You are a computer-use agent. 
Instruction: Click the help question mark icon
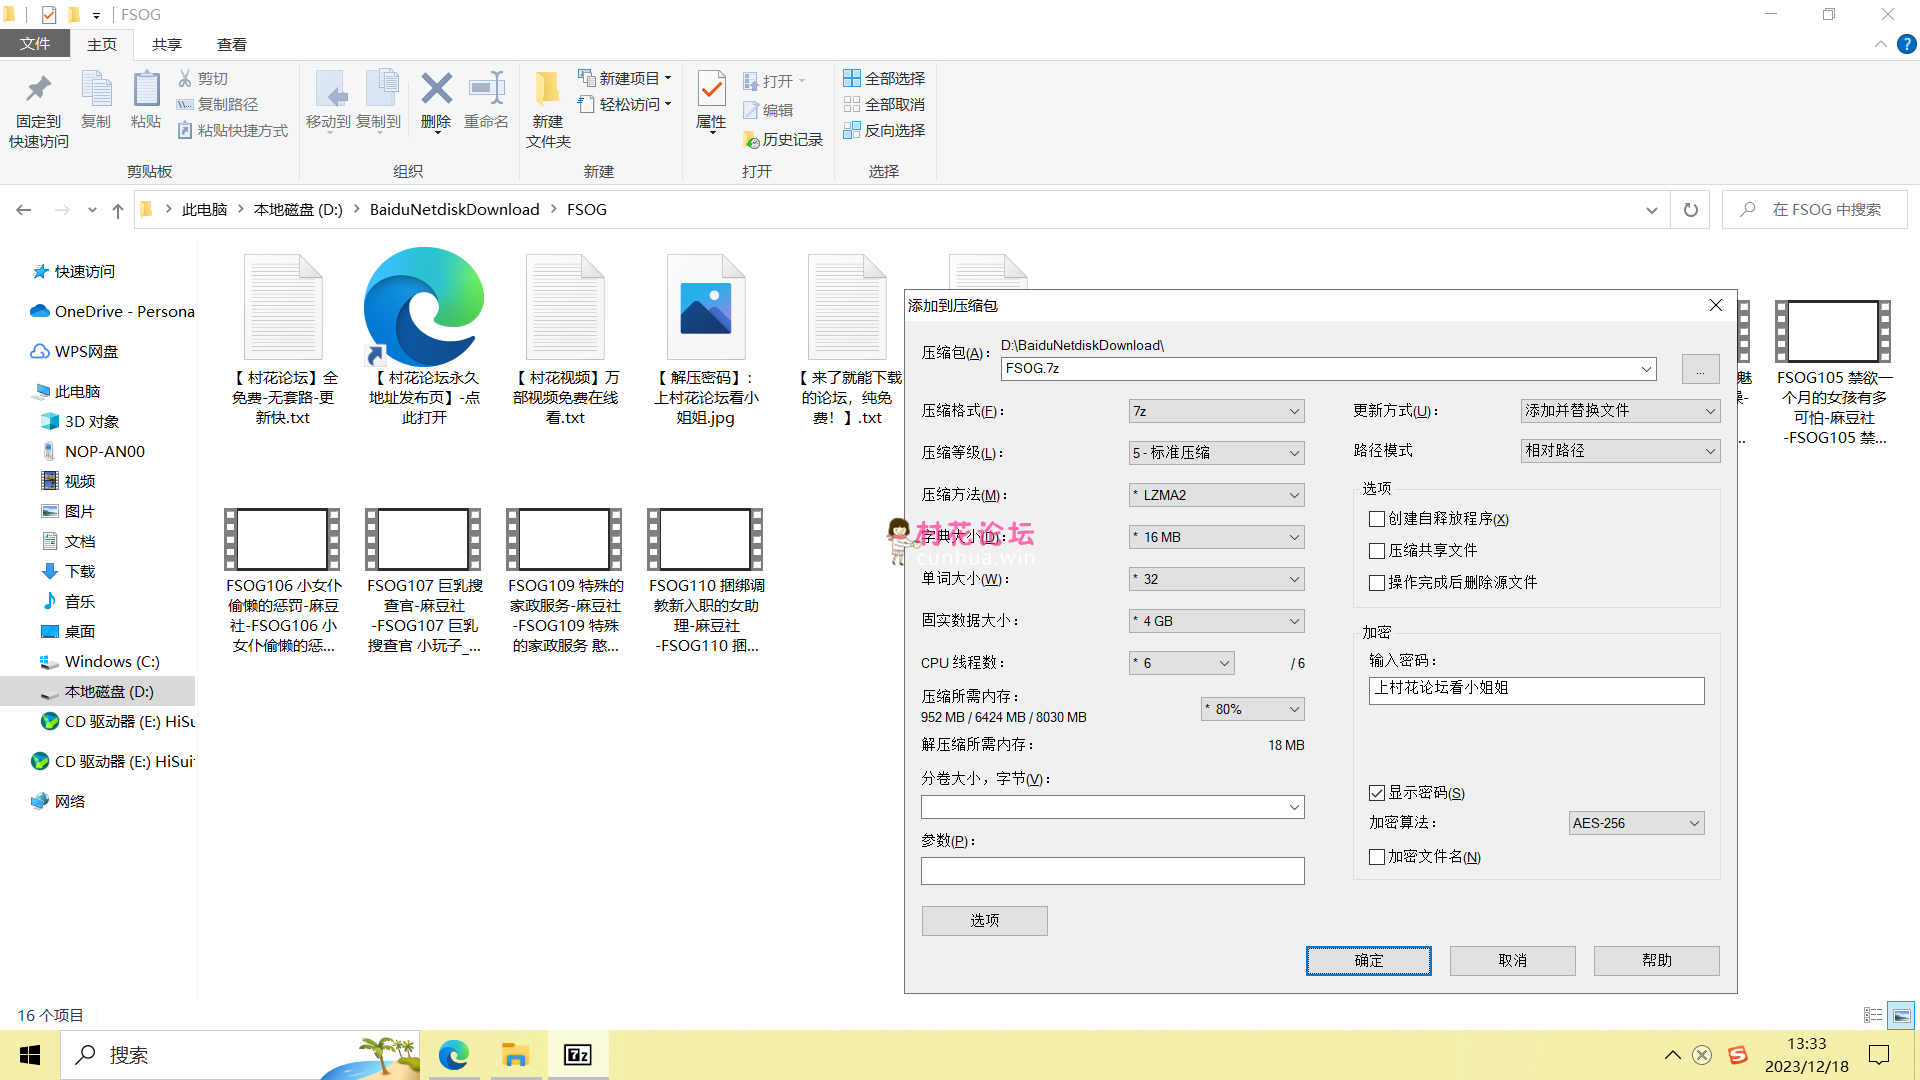point(1907,44)
